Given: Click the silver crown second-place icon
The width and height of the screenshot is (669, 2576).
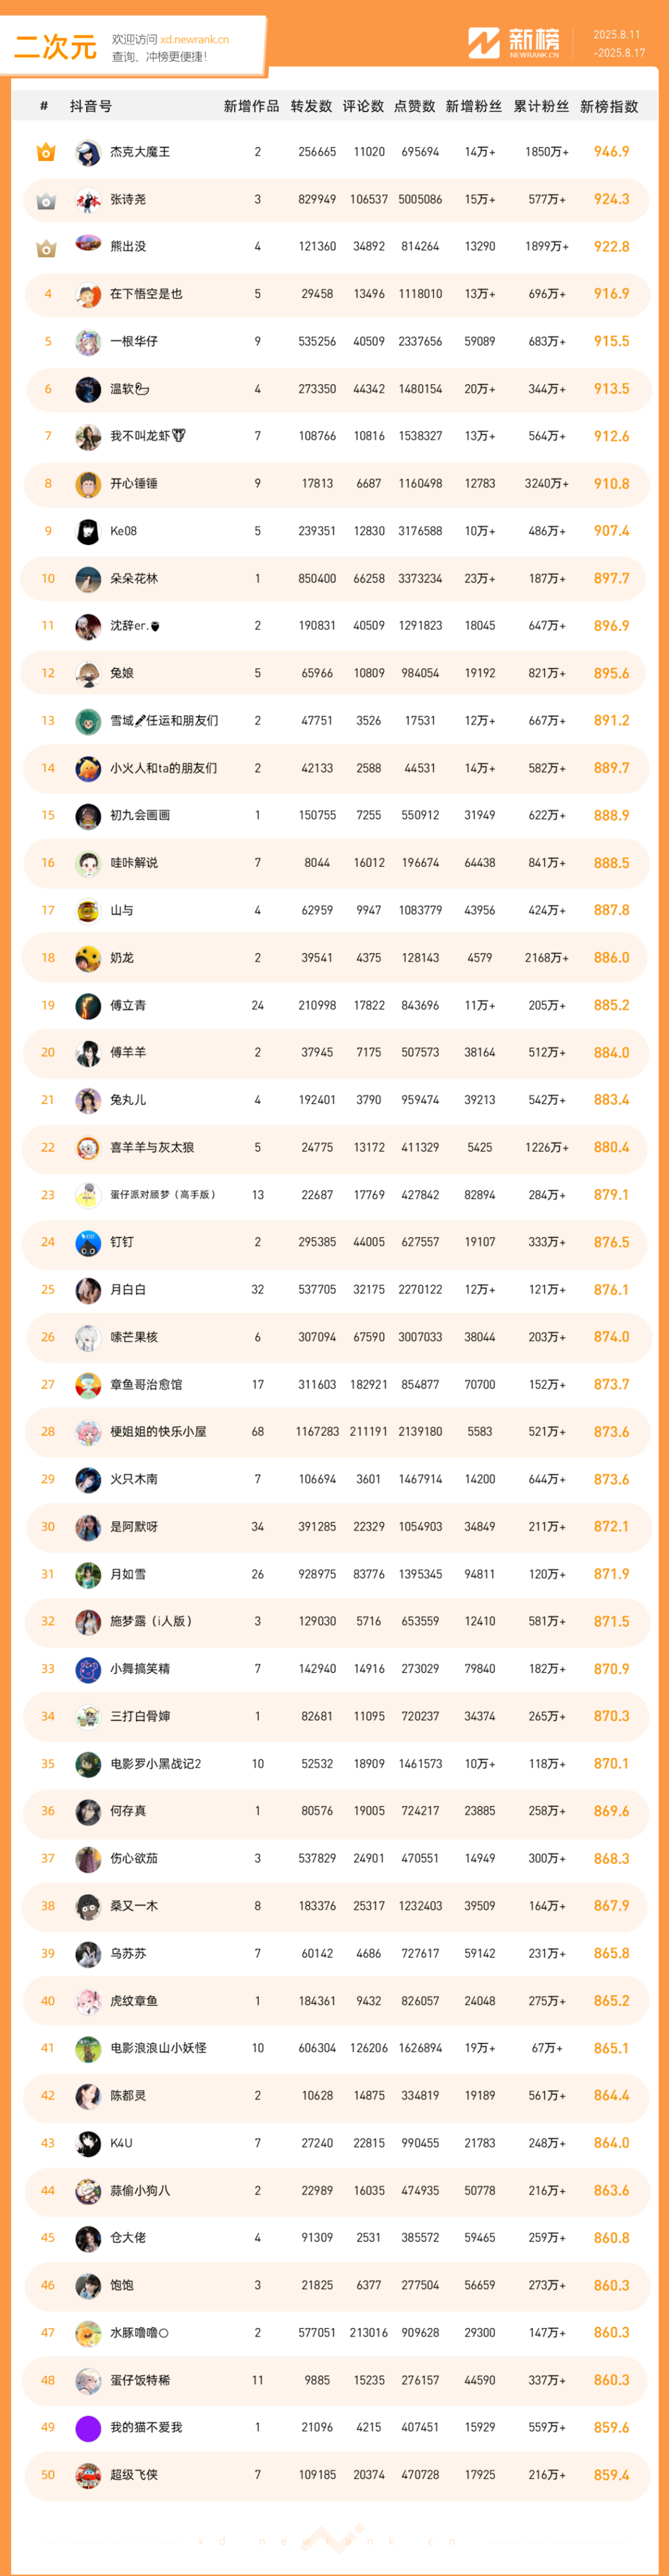Looking at the screenshot, I should point(46,200).
